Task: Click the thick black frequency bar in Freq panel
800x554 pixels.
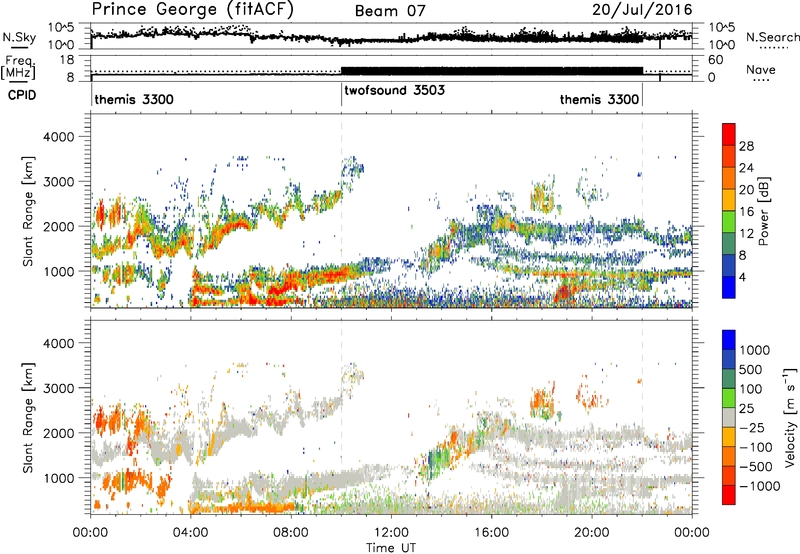Action: click(x=492, y=71)
